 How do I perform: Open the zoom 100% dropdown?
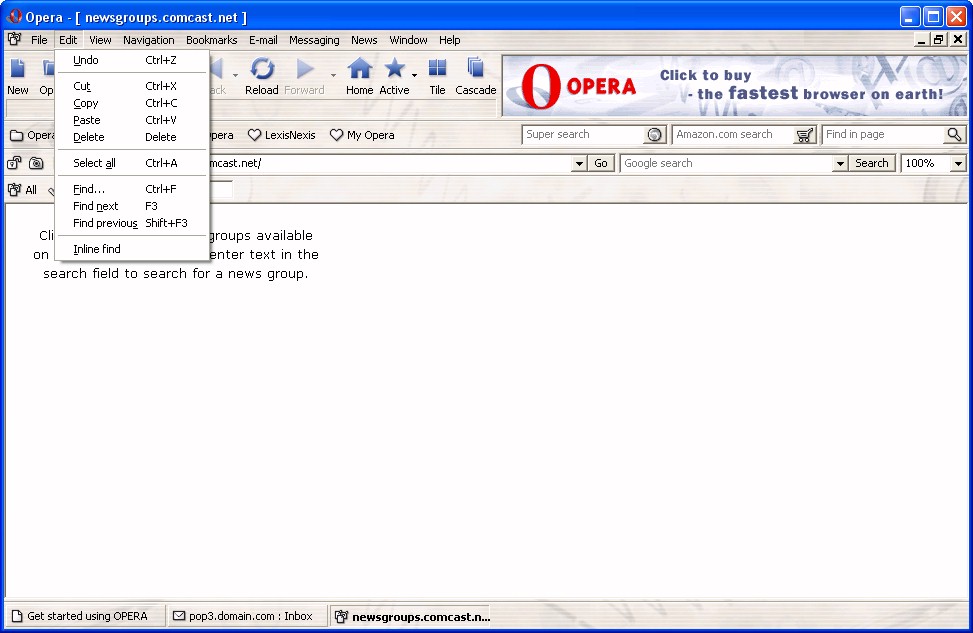coord(958,163)
